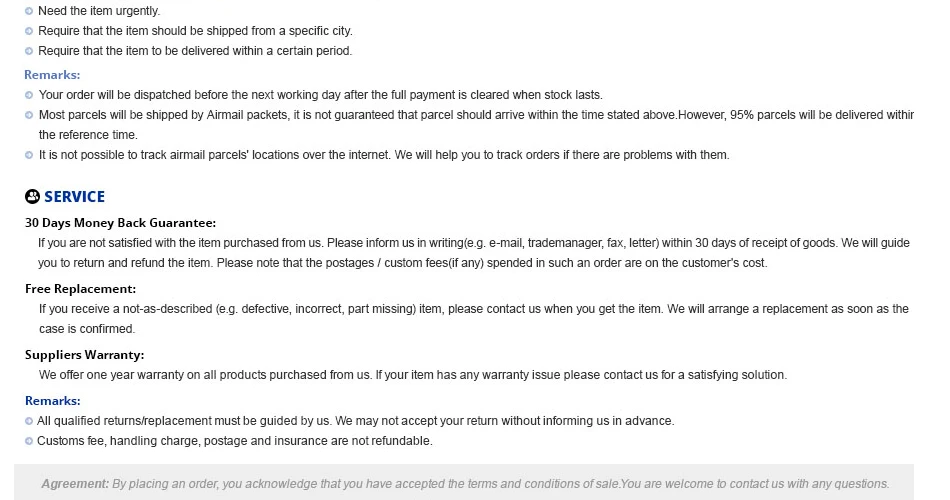The width and height of the screenshot is (950, 500).
Task: Click the gray Agreement notice banner
Action: click(x=464, y=482)
